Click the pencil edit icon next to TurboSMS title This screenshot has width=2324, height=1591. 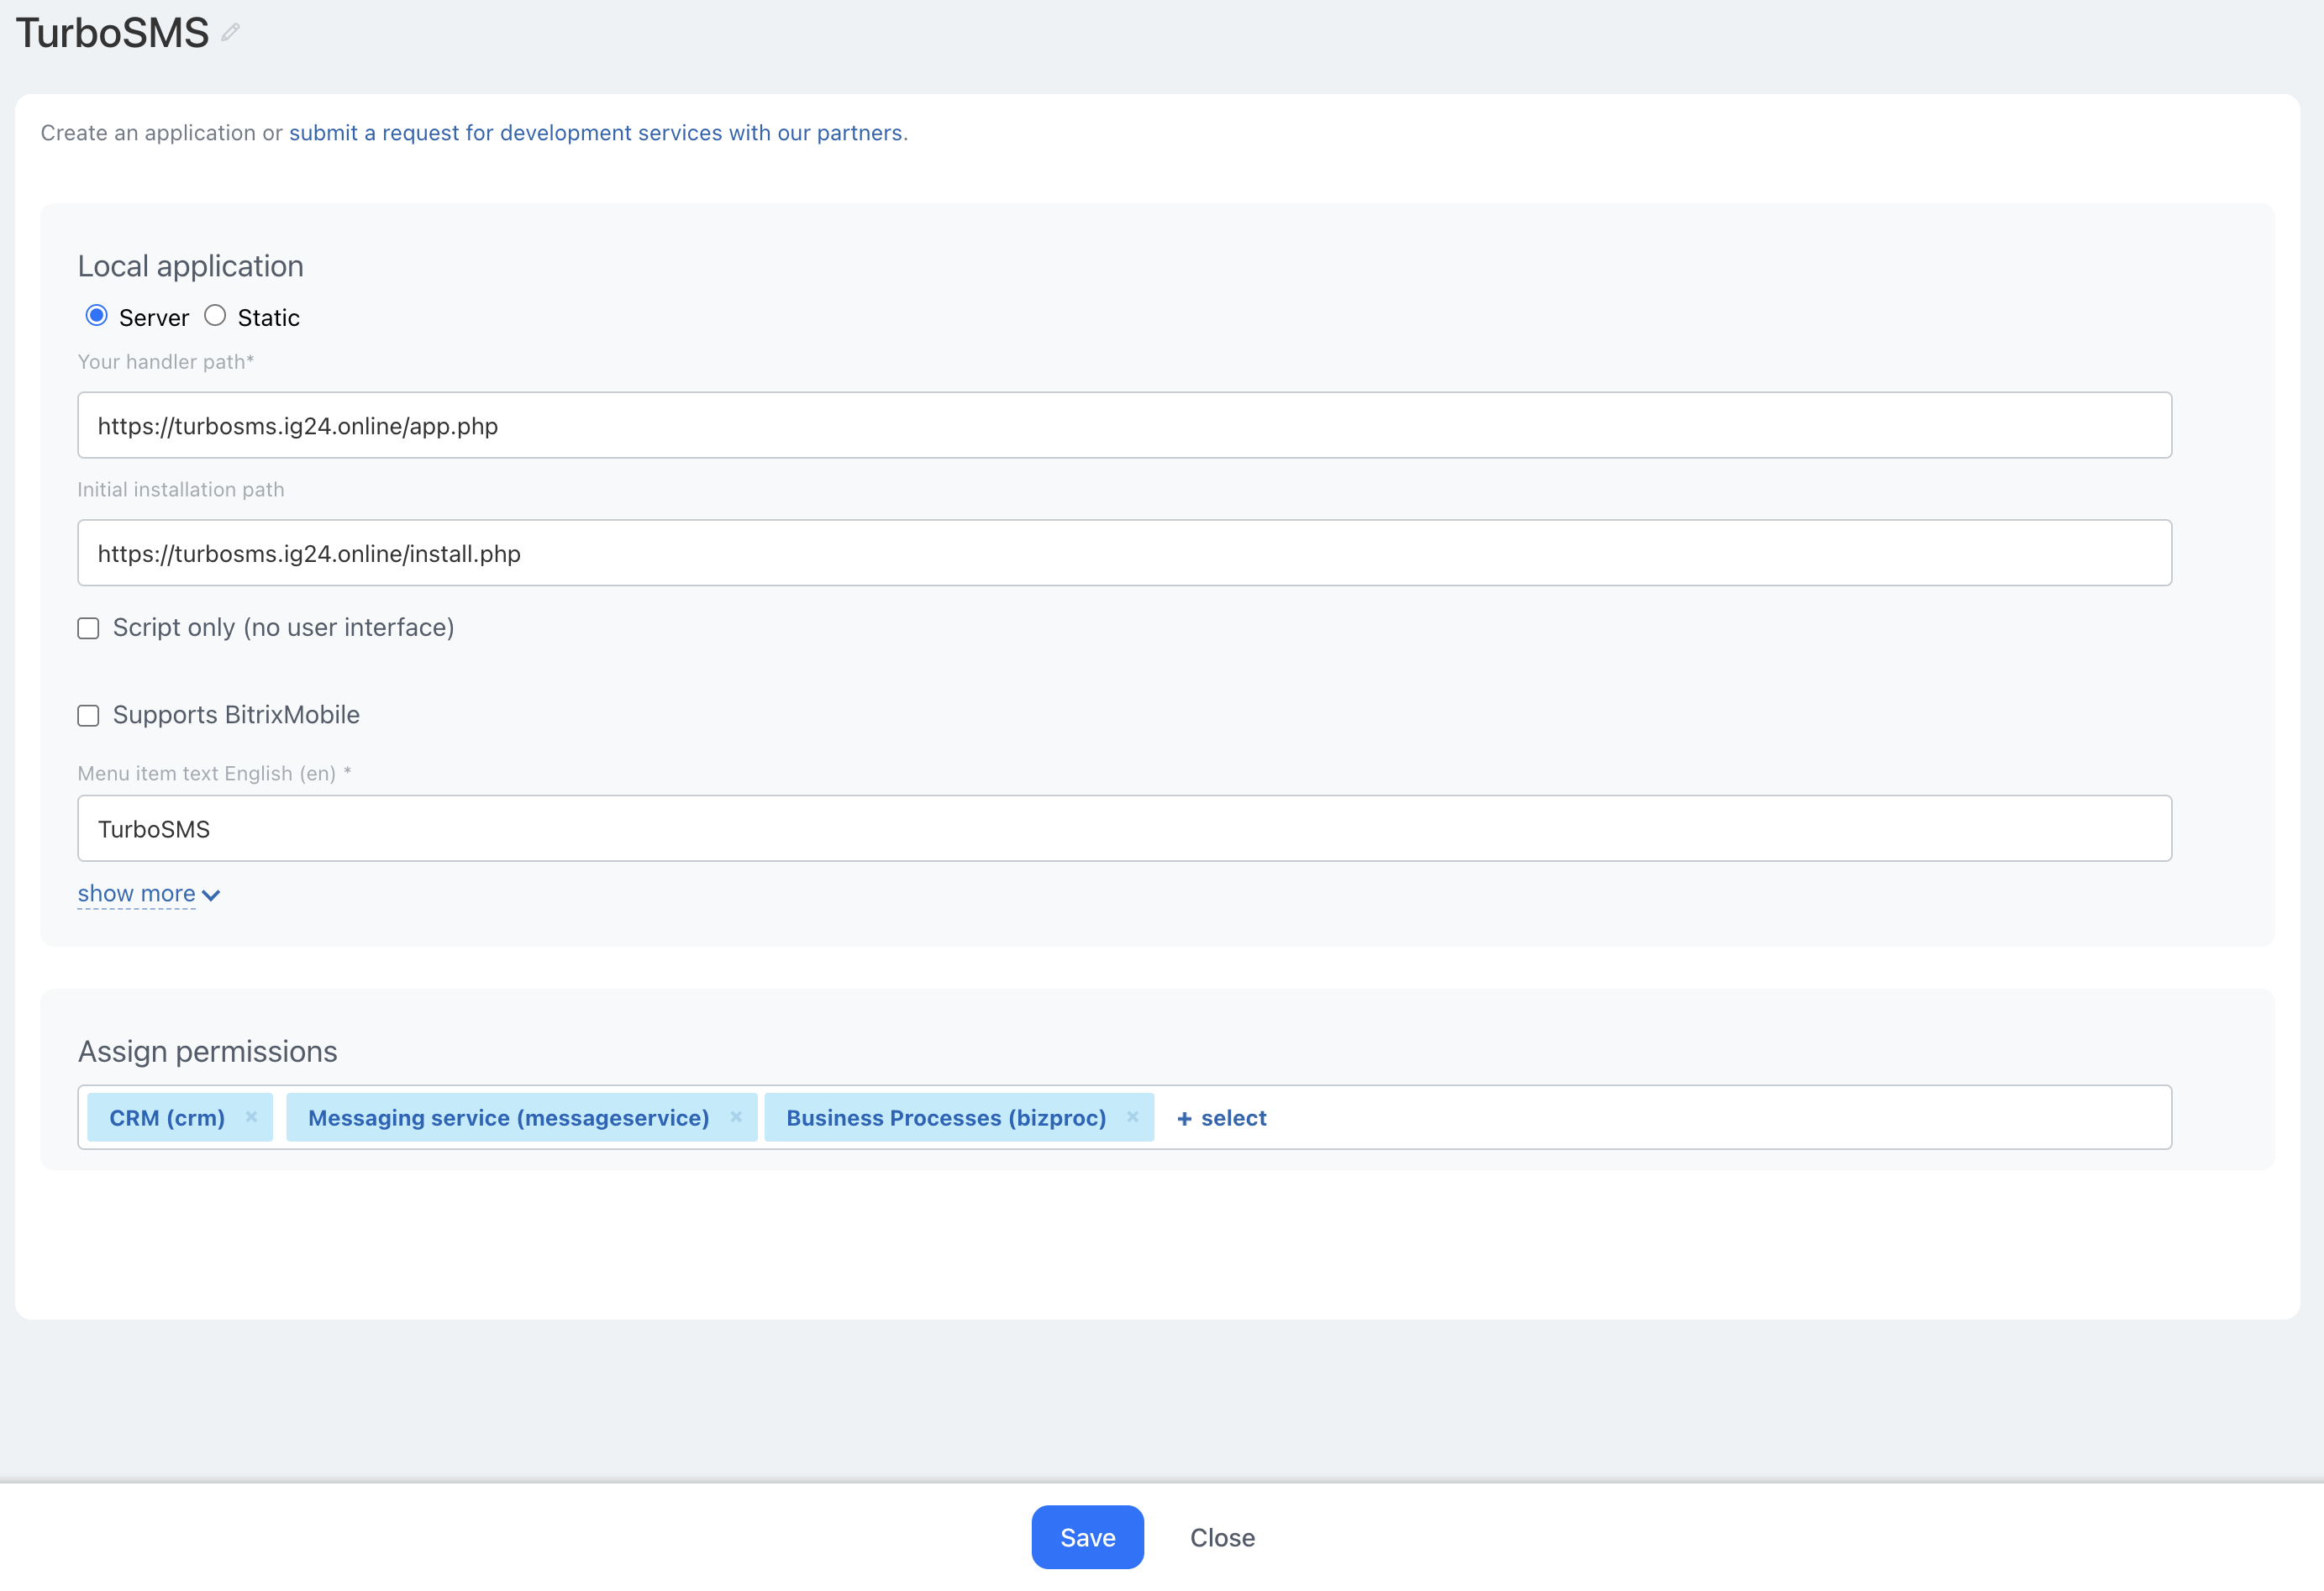point(231,33)
